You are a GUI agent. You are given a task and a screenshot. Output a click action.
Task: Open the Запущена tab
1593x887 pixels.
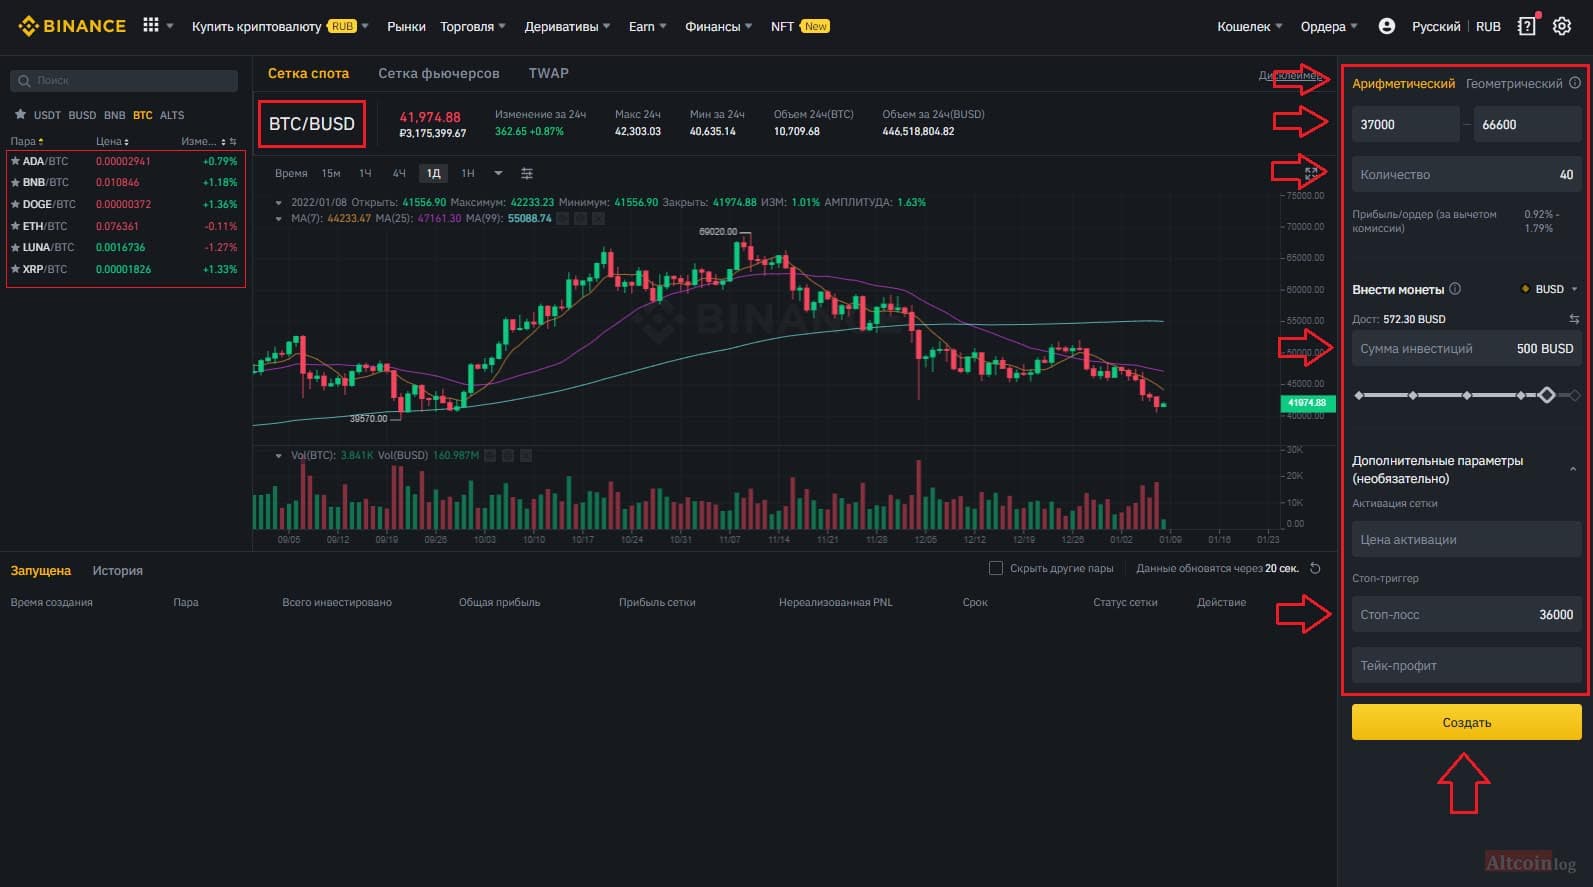coord(41,570)
